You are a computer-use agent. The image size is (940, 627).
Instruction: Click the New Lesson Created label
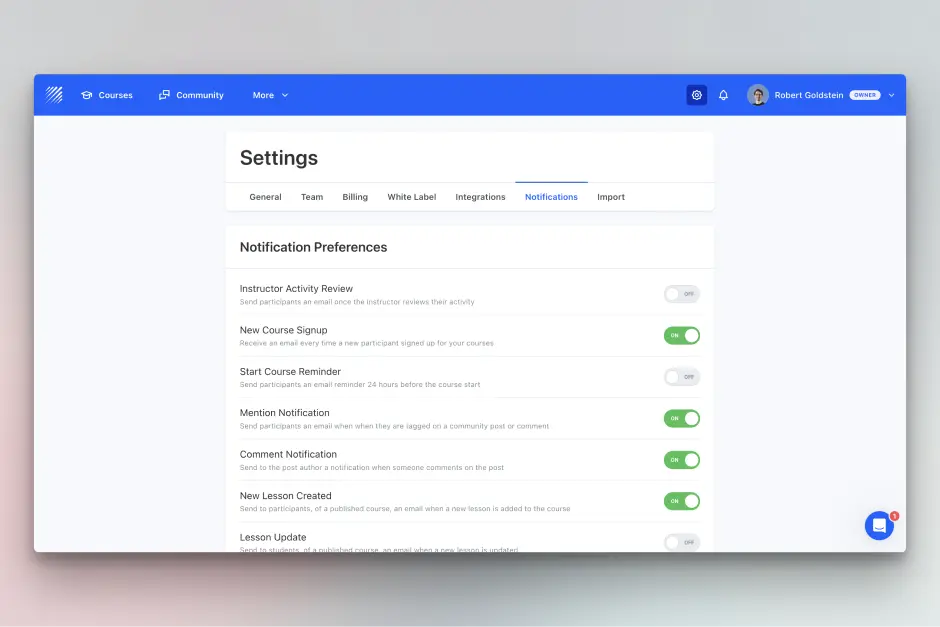point(285,495)
